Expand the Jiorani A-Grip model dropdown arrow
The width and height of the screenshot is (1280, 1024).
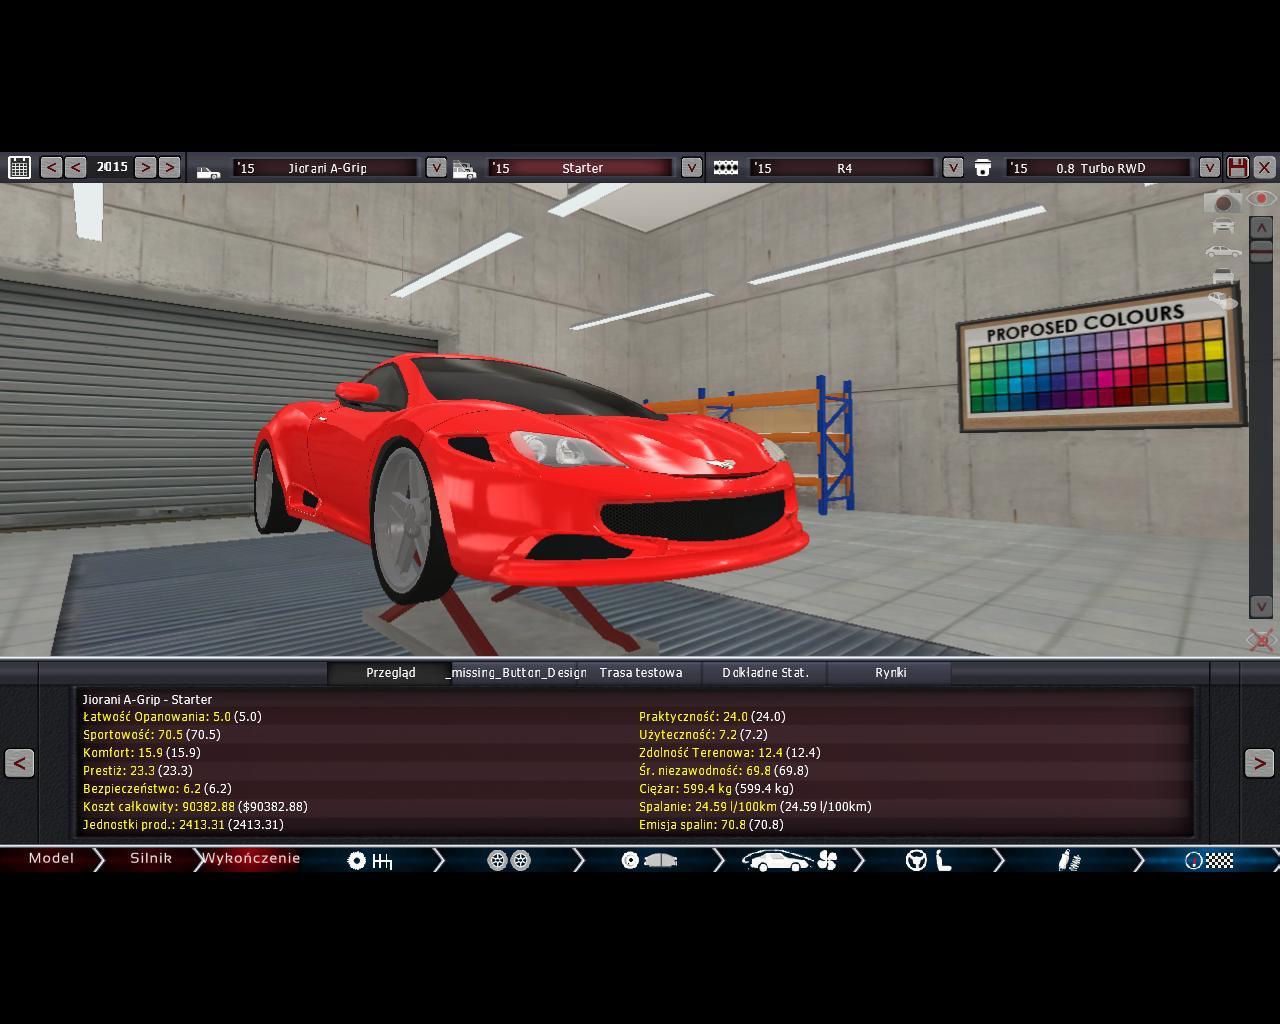pyautogui.click(x=436, y=167)
